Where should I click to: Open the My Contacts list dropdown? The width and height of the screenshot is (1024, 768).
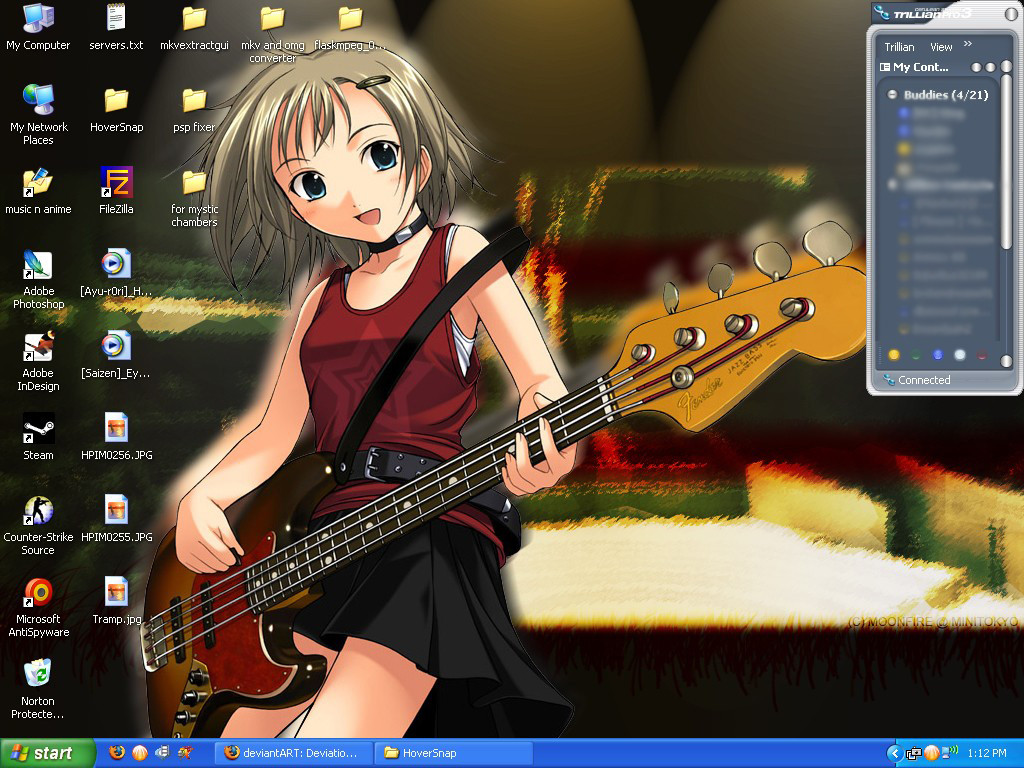[x=914, y=67]
